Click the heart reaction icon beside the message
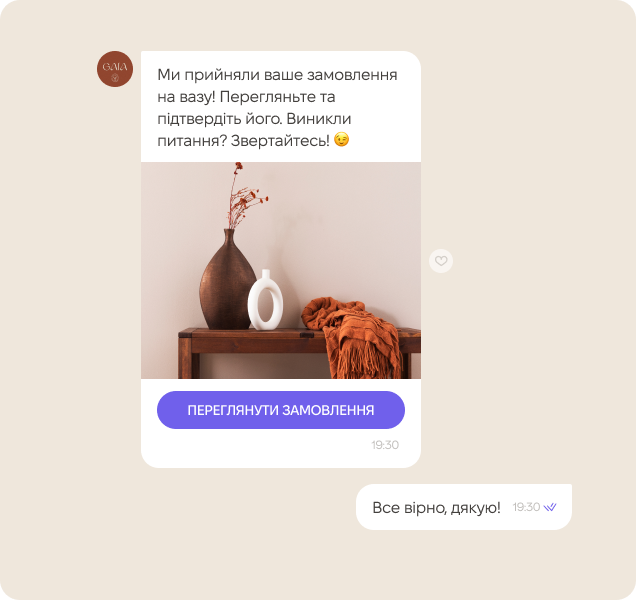The image size is (636, 600). coord(441,261)
